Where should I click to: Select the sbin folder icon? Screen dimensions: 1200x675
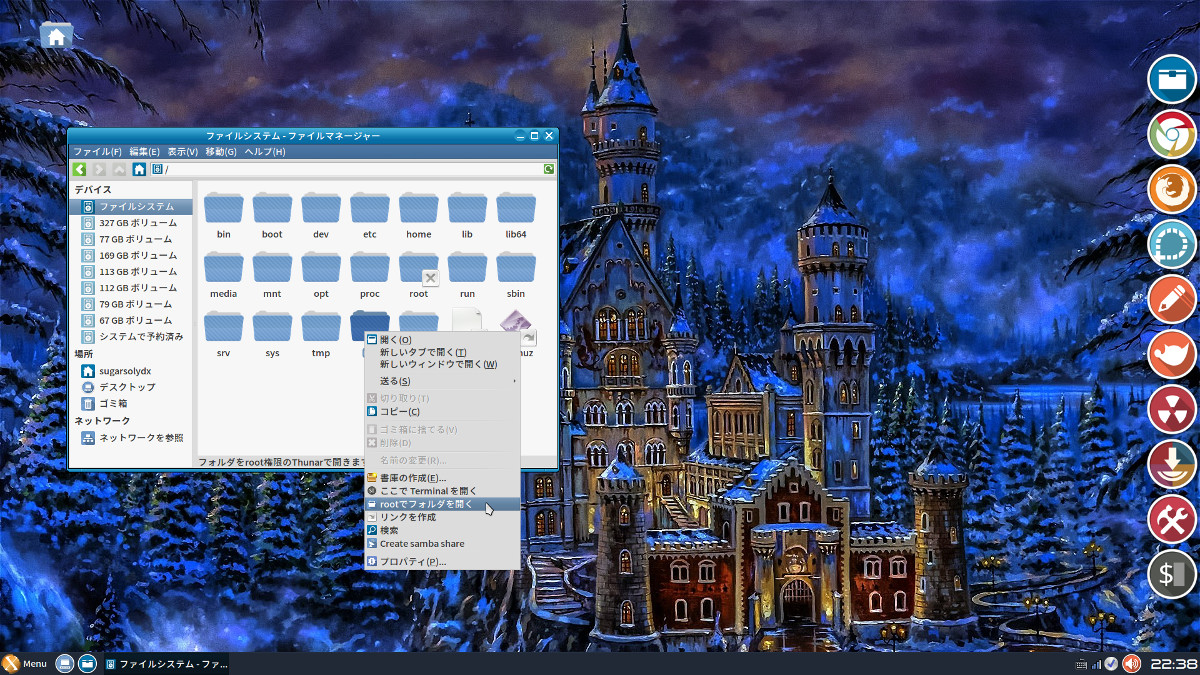pos(516,267)
